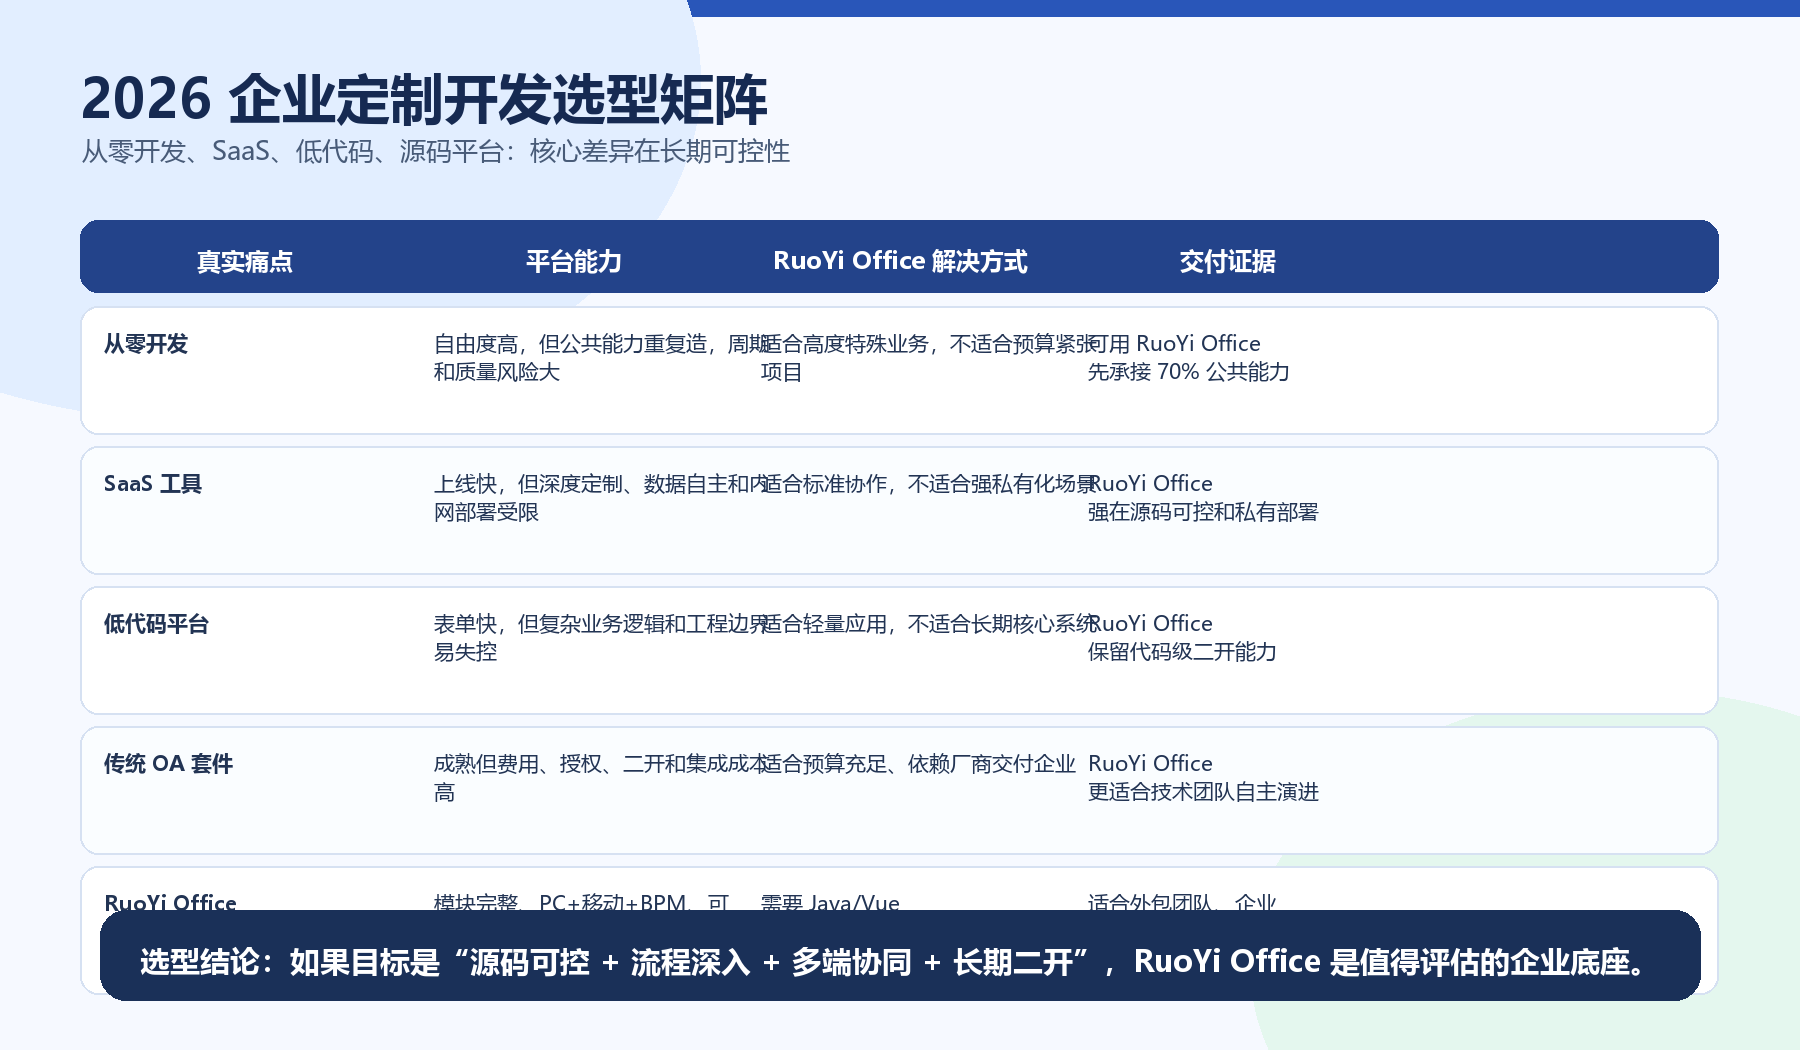Click the text "先承接 70% 公共能力"

pos(1188,372)
